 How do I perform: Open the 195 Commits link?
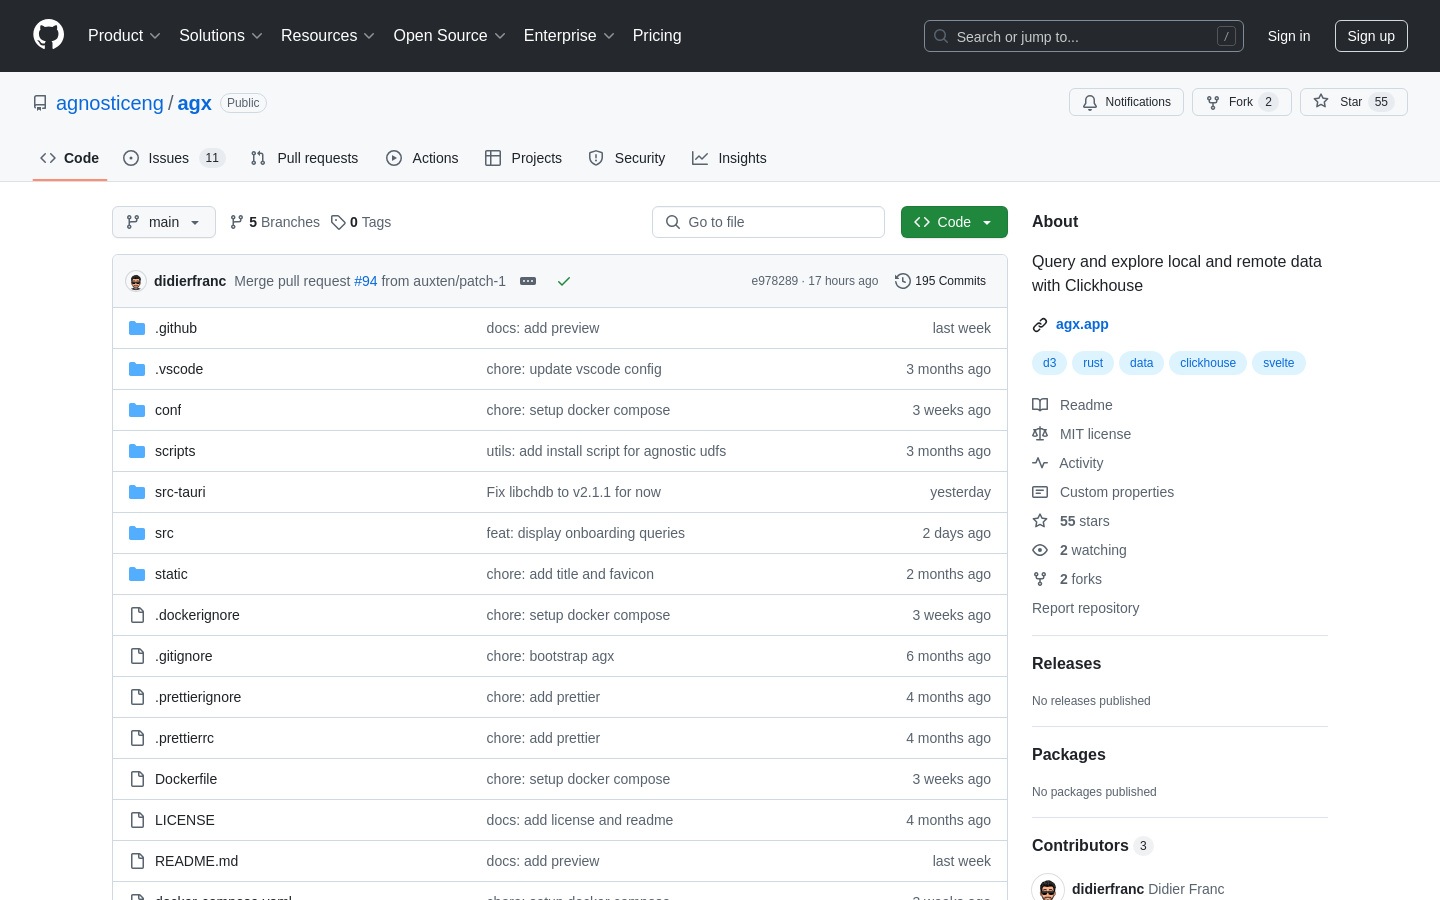[940, 281]
